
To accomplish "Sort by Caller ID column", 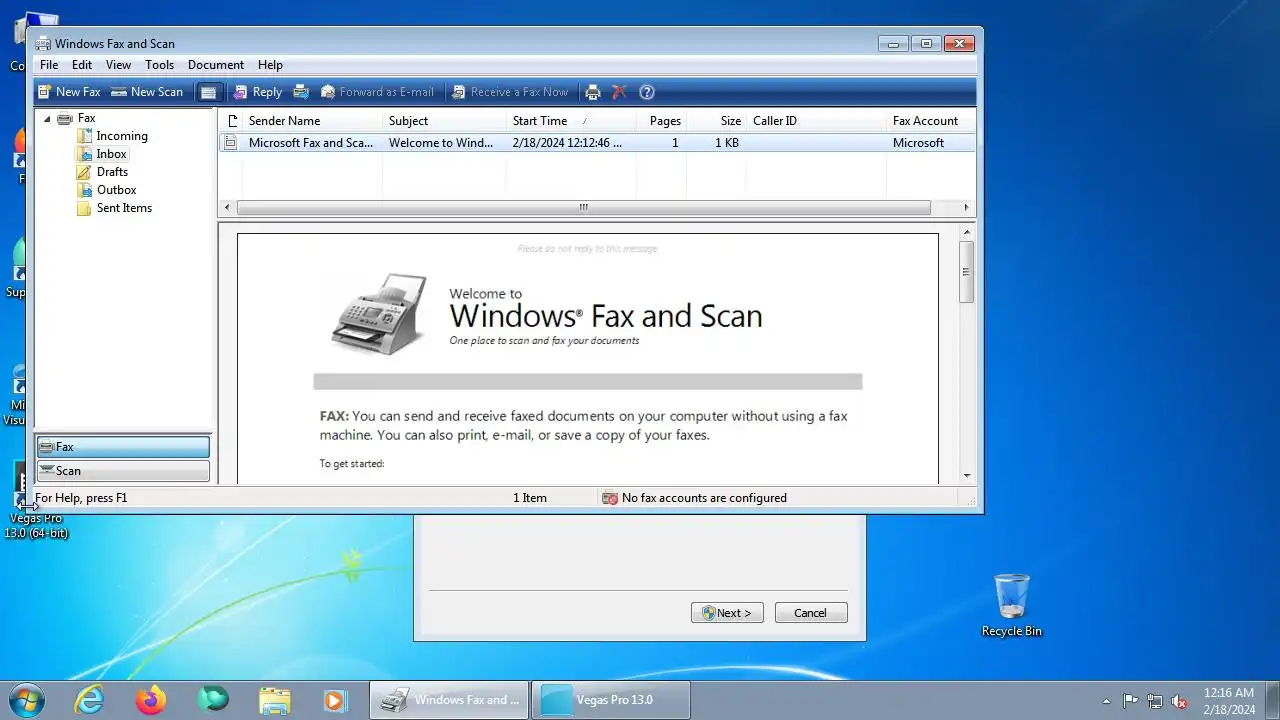I will (816, 121).
